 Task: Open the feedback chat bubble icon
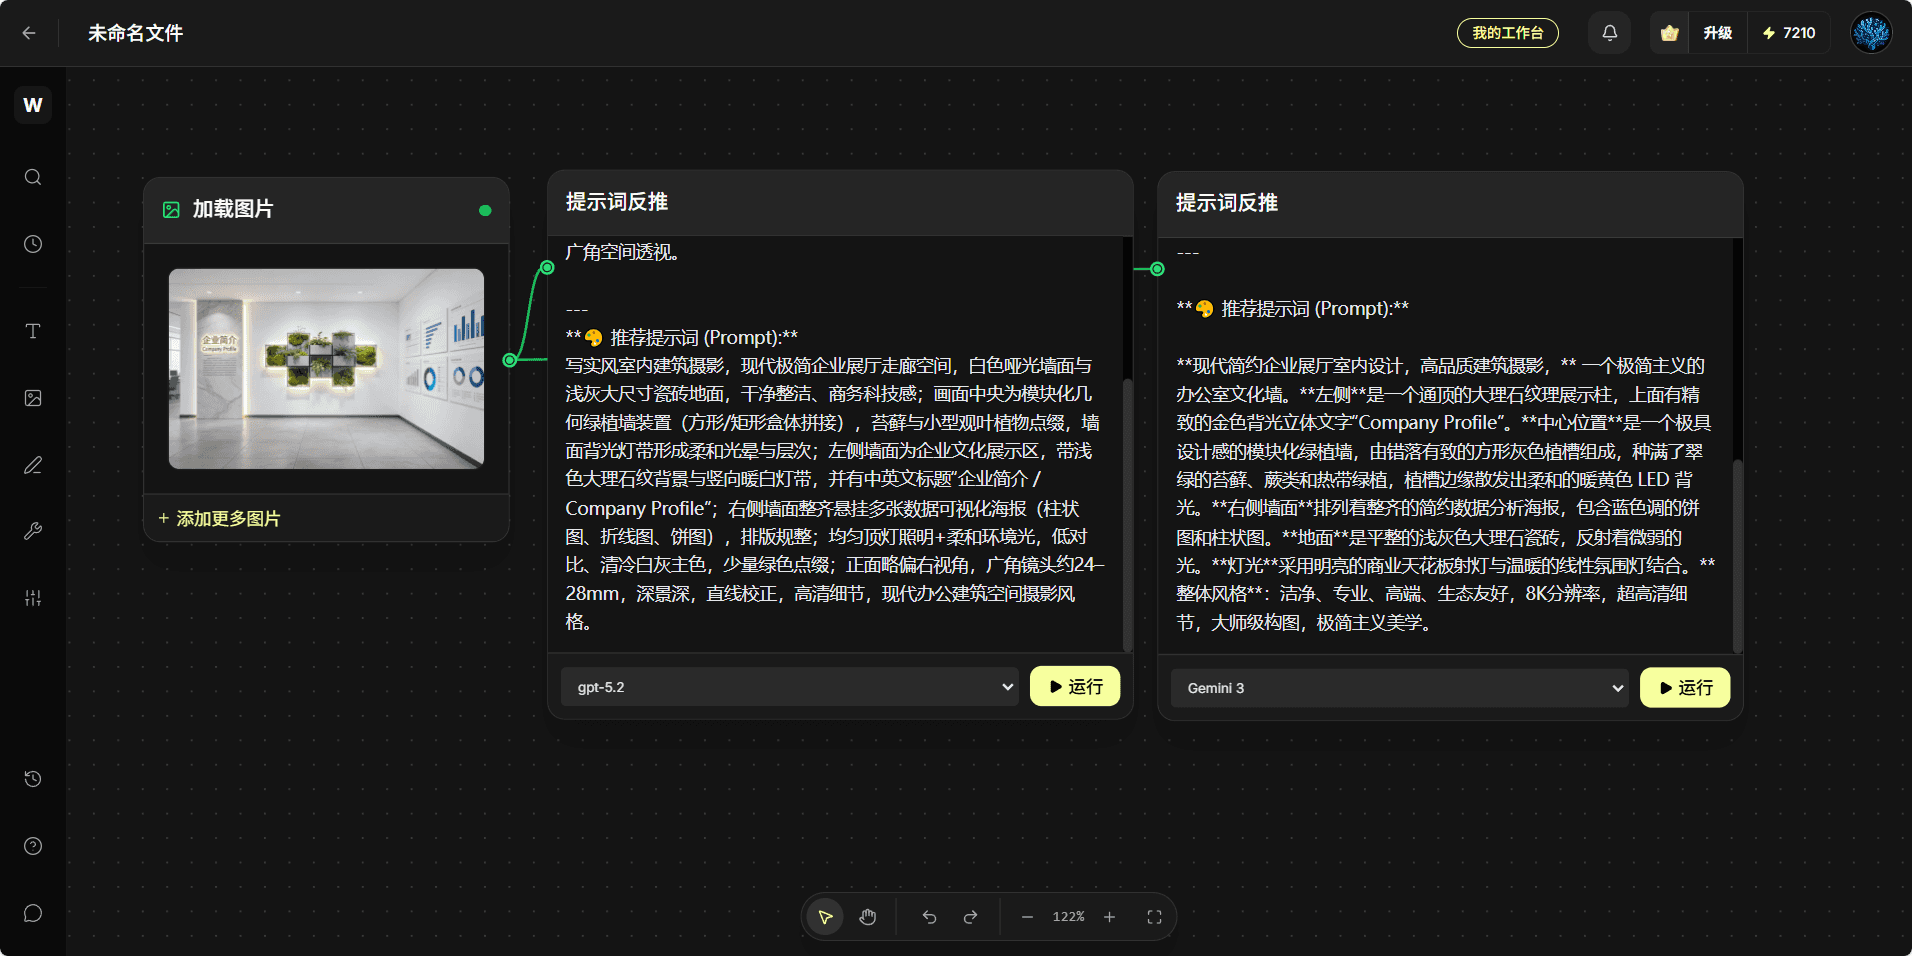coord(31,912)
